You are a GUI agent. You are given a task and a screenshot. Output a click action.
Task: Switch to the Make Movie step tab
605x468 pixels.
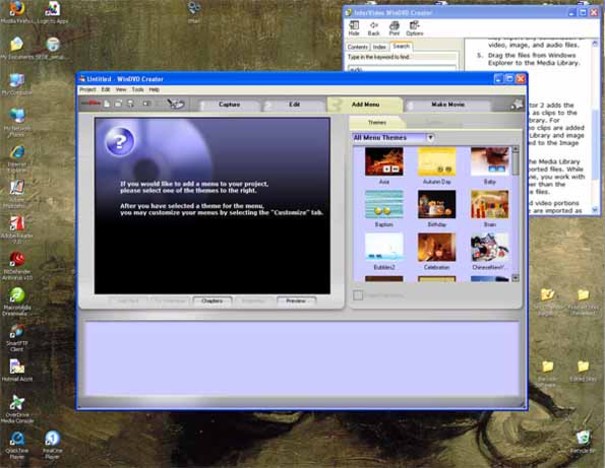pyautogui.click(x=448, y=105)
